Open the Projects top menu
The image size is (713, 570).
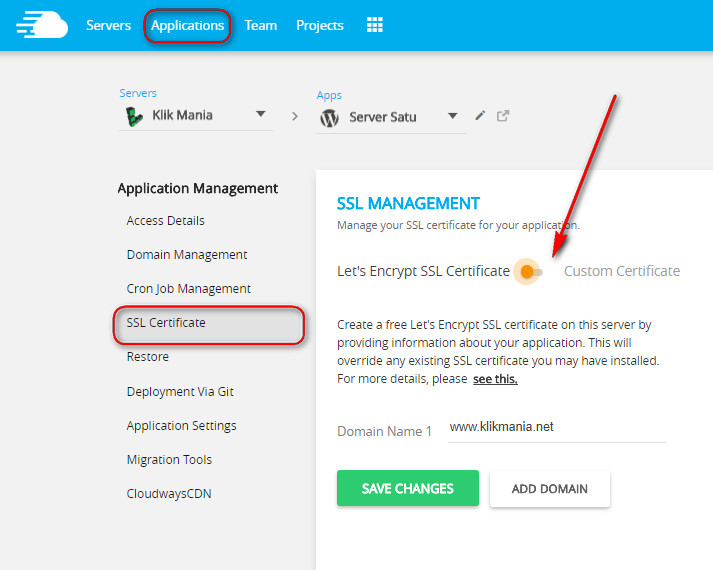320,25
